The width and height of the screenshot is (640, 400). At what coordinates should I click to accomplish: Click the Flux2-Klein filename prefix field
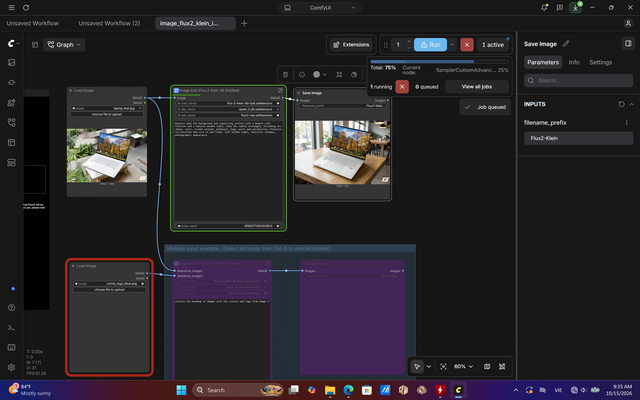click(578, 138)
